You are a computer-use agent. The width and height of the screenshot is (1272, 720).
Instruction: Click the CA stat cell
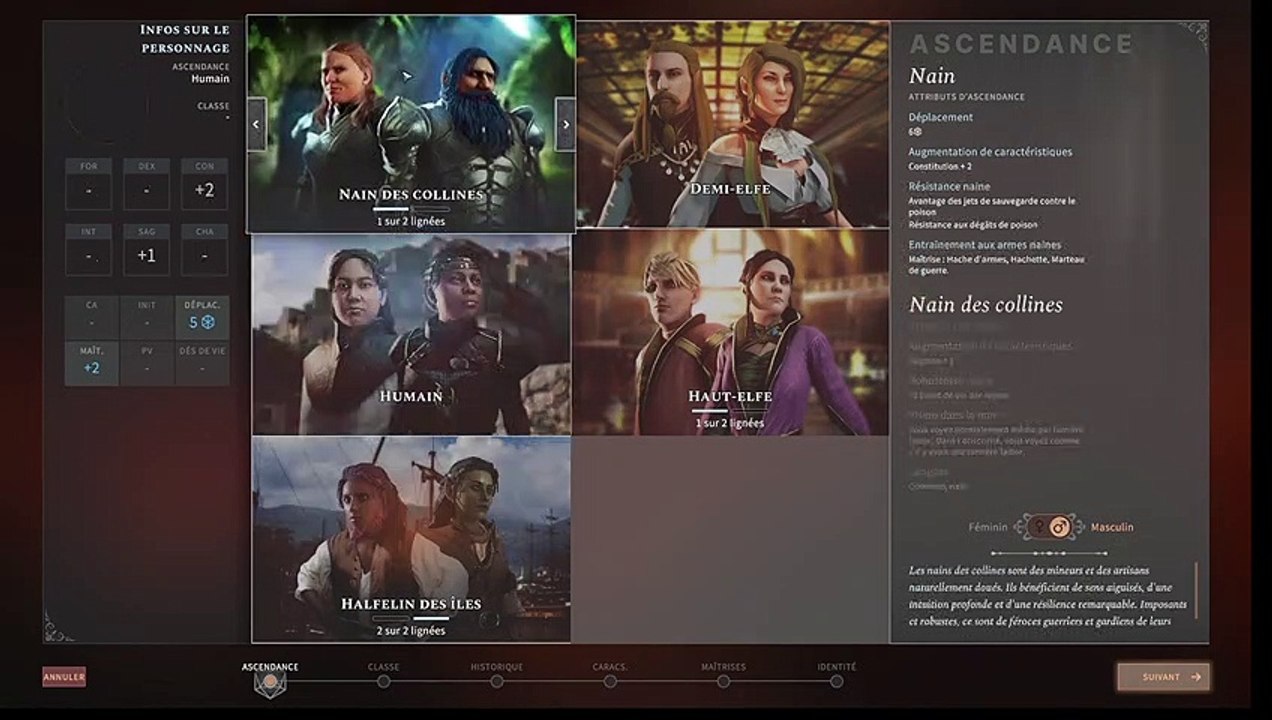(x=92, y=317)
